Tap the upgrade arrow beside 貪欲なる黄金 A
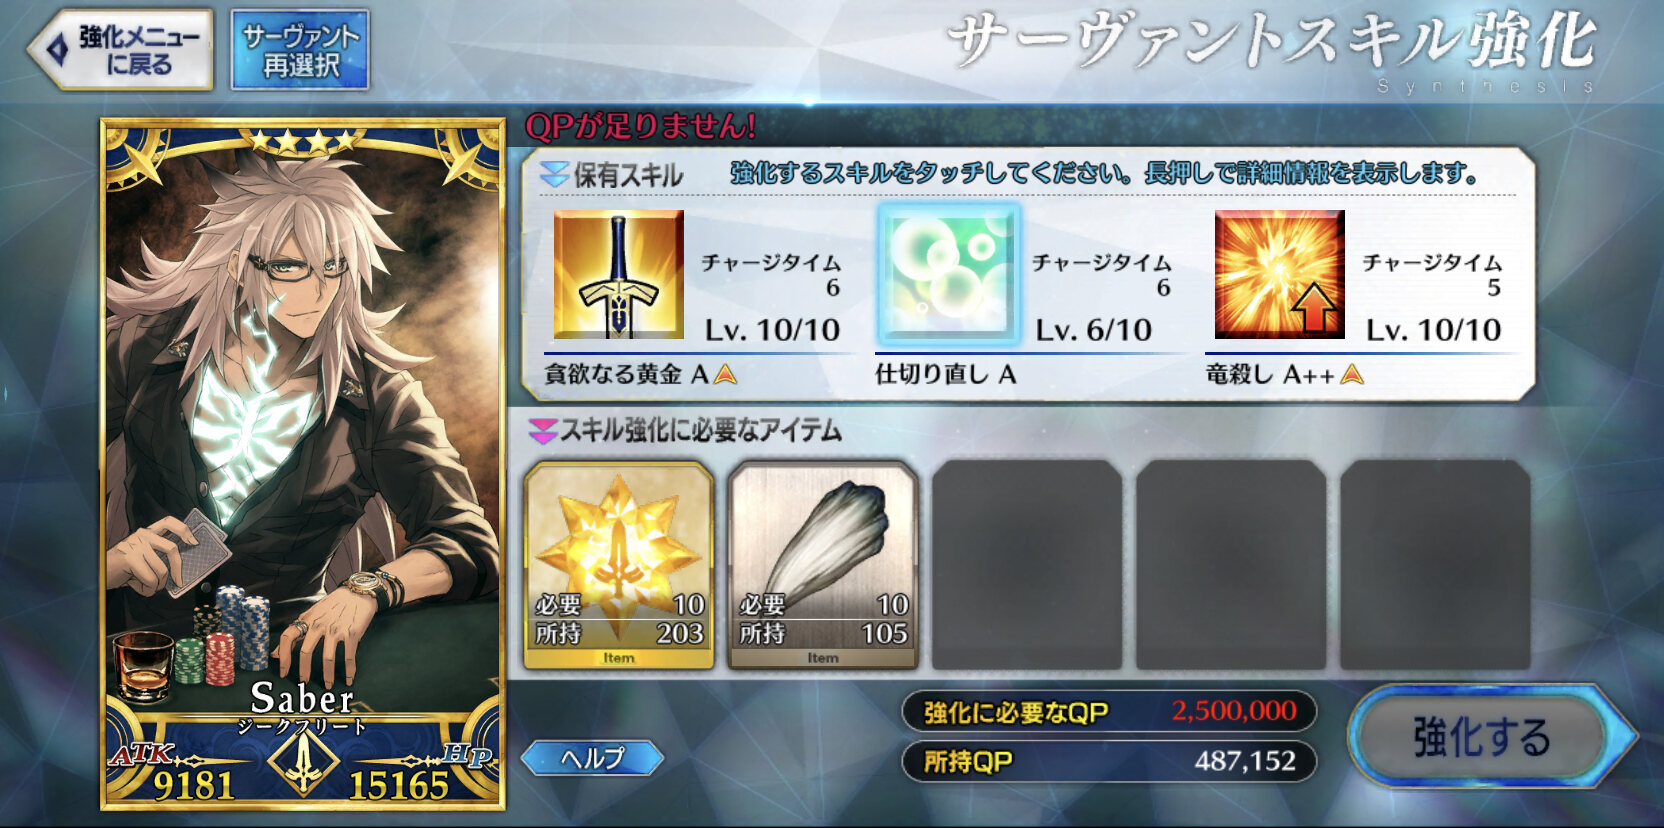 pyautogui.click(x=726, y=375)
